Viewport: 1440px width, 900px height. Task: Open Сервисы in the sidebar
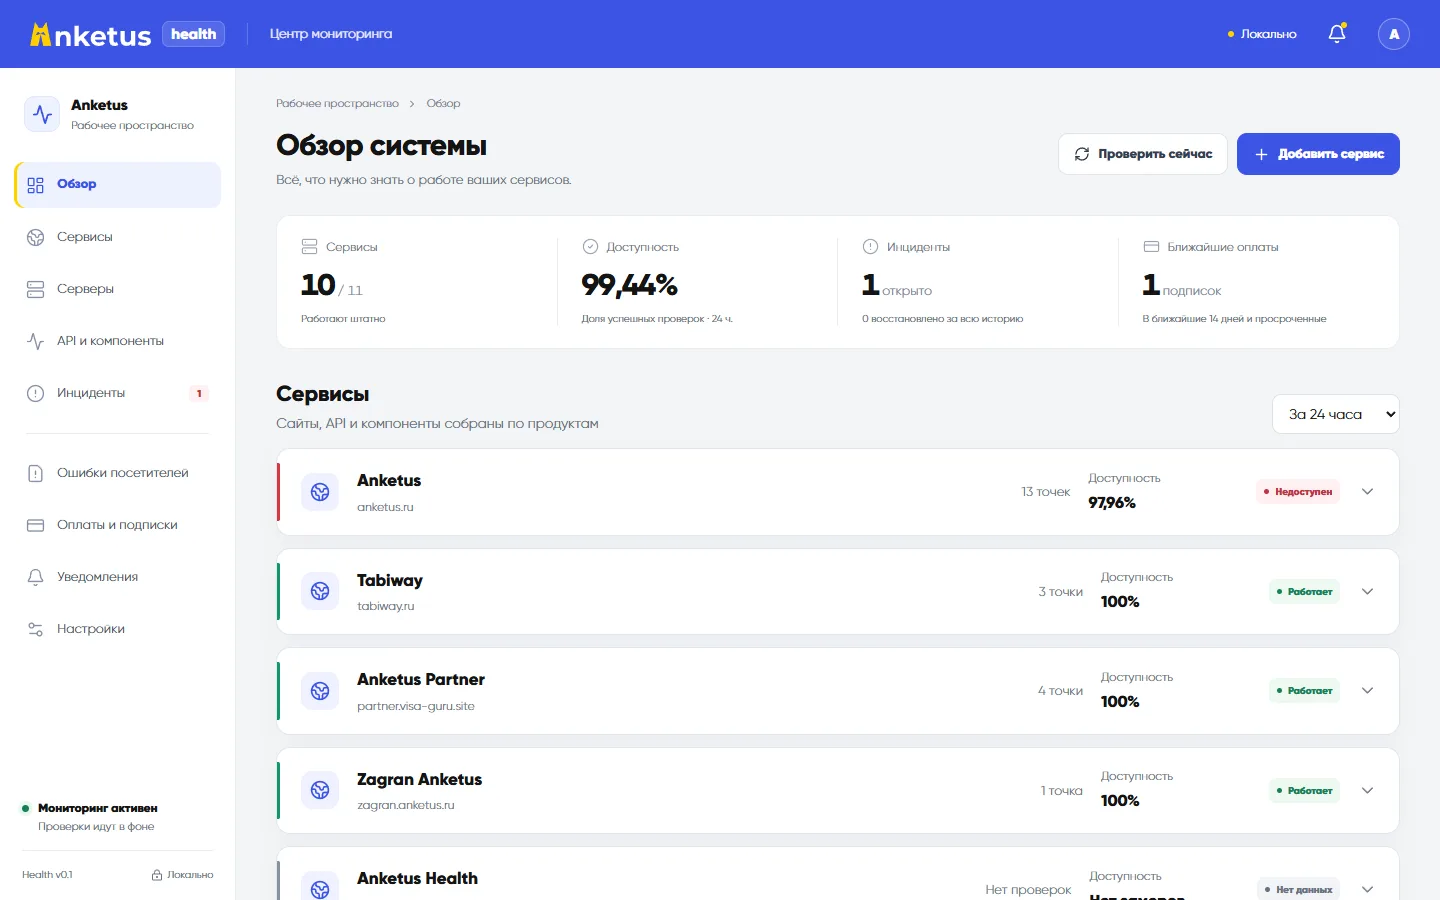click(118, 237)
